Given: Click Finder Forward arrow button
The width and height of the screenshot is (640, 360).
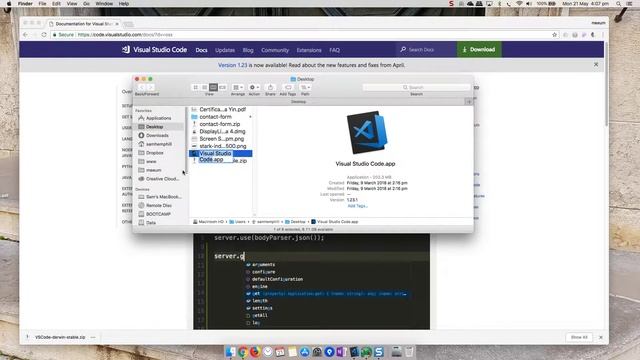Looking at the screenshot, I should [151, 87].
